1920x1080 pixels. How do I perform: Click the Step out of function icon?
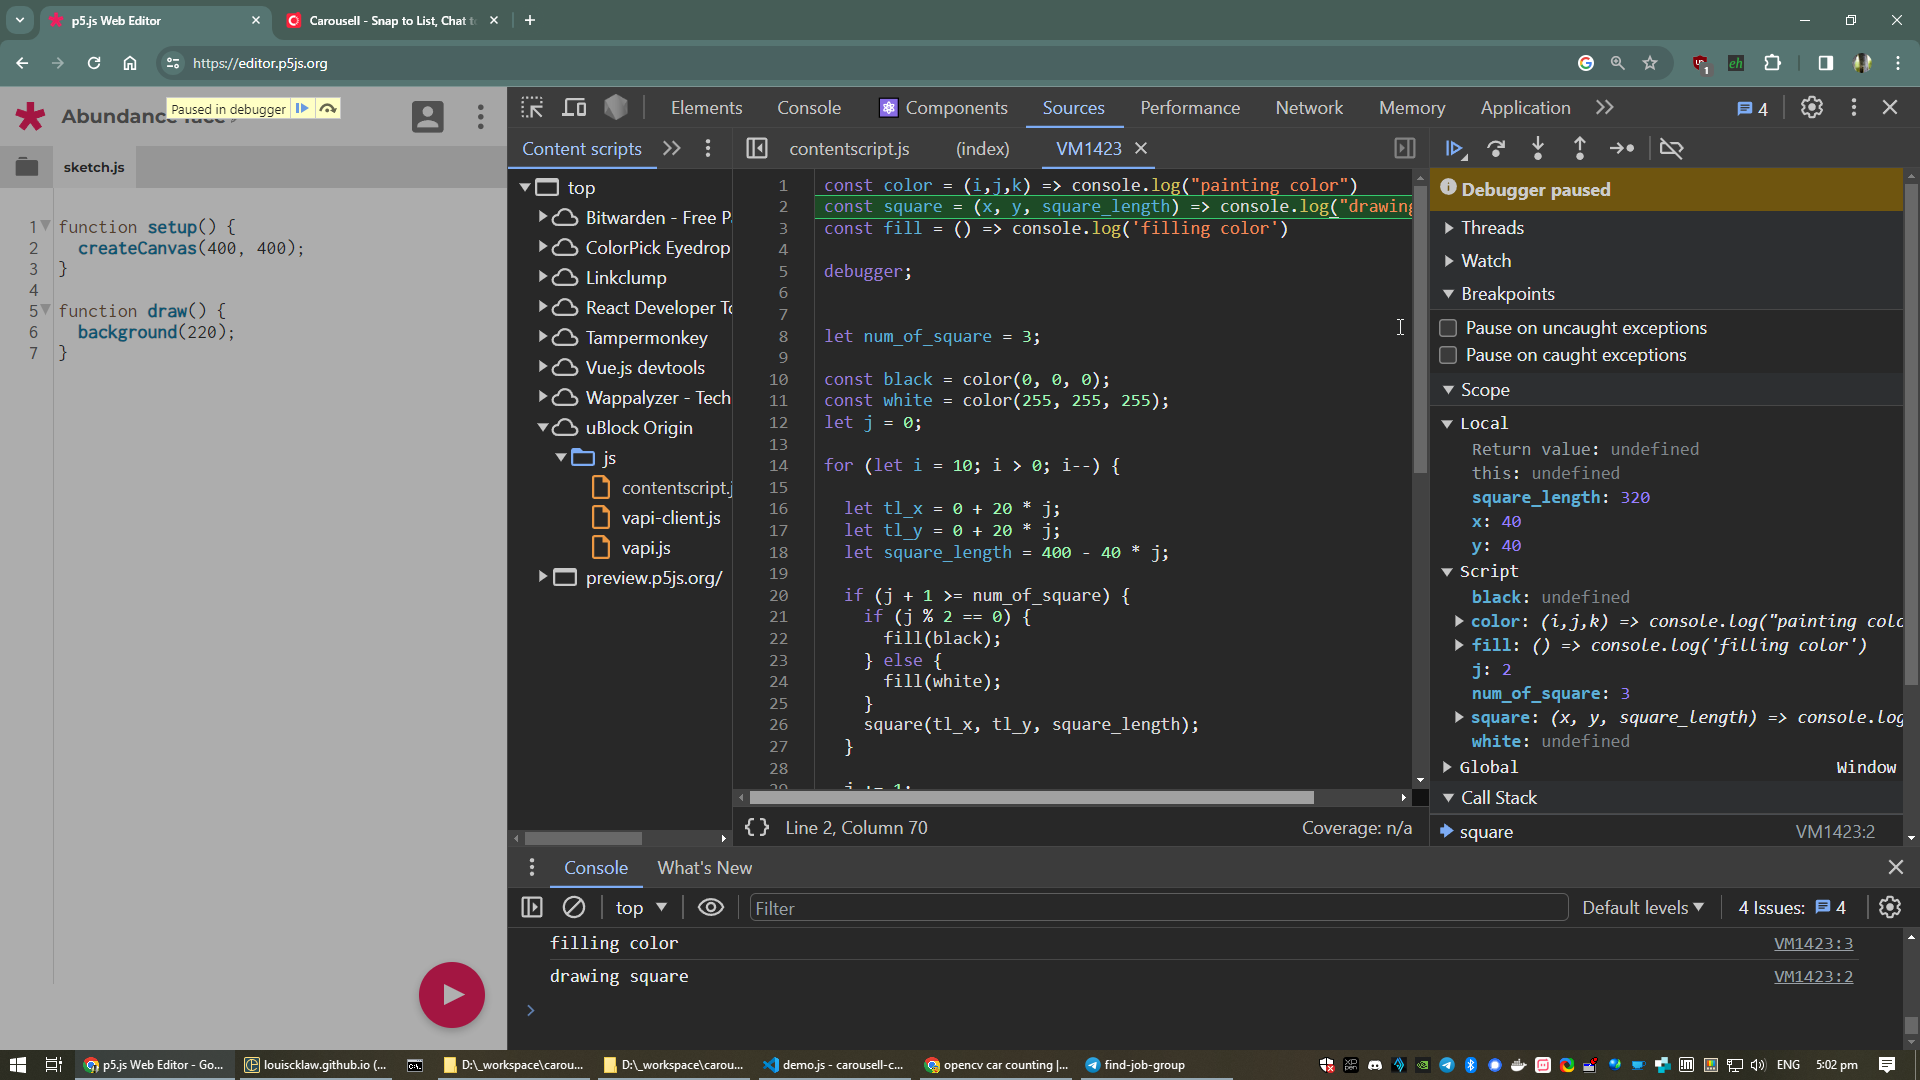1580,149
